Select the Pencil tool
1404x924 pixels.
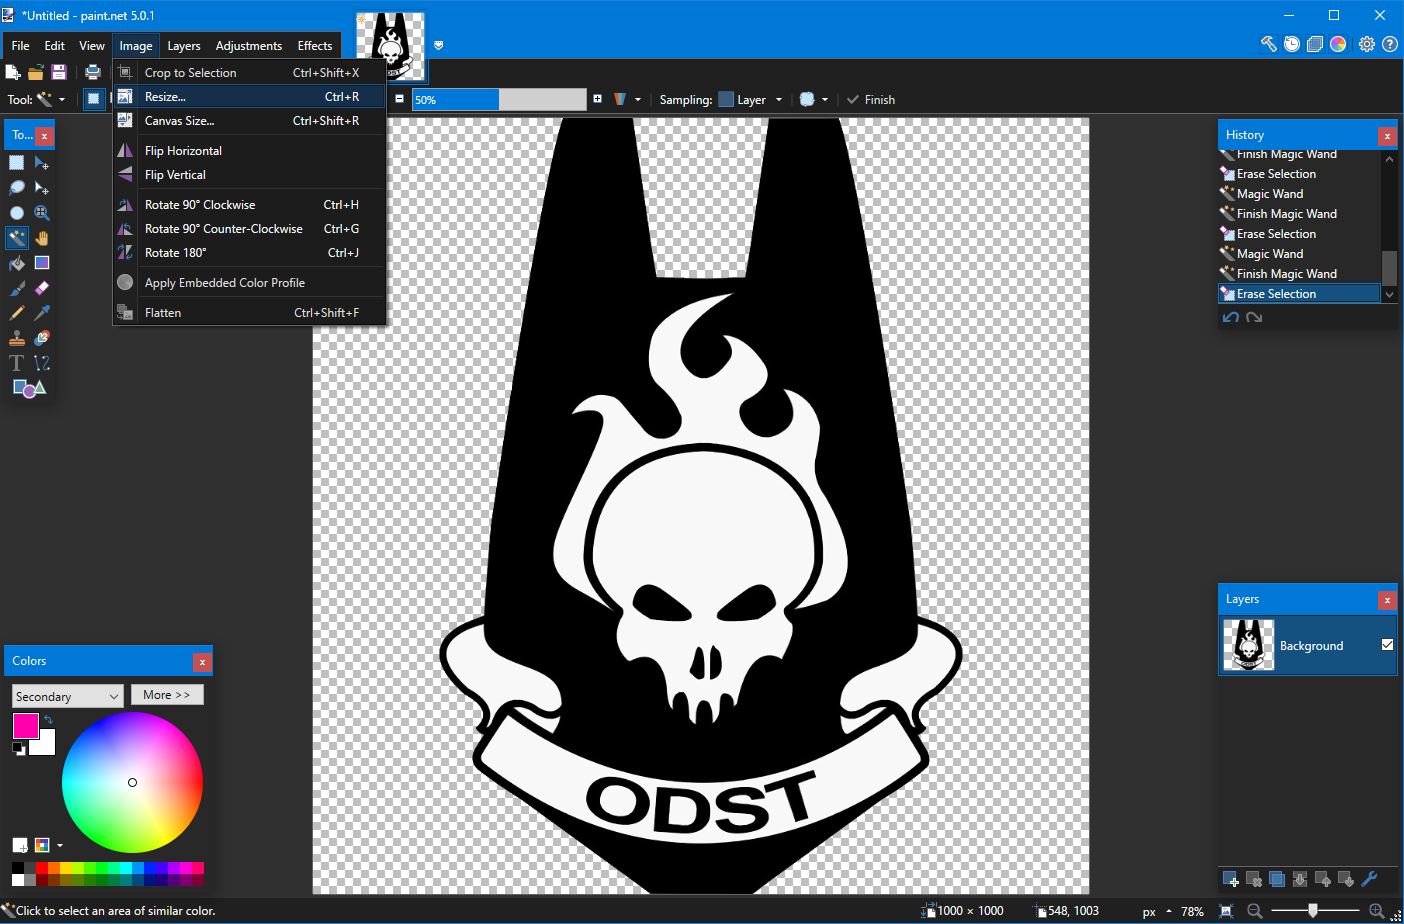click(x=17, y=313)
